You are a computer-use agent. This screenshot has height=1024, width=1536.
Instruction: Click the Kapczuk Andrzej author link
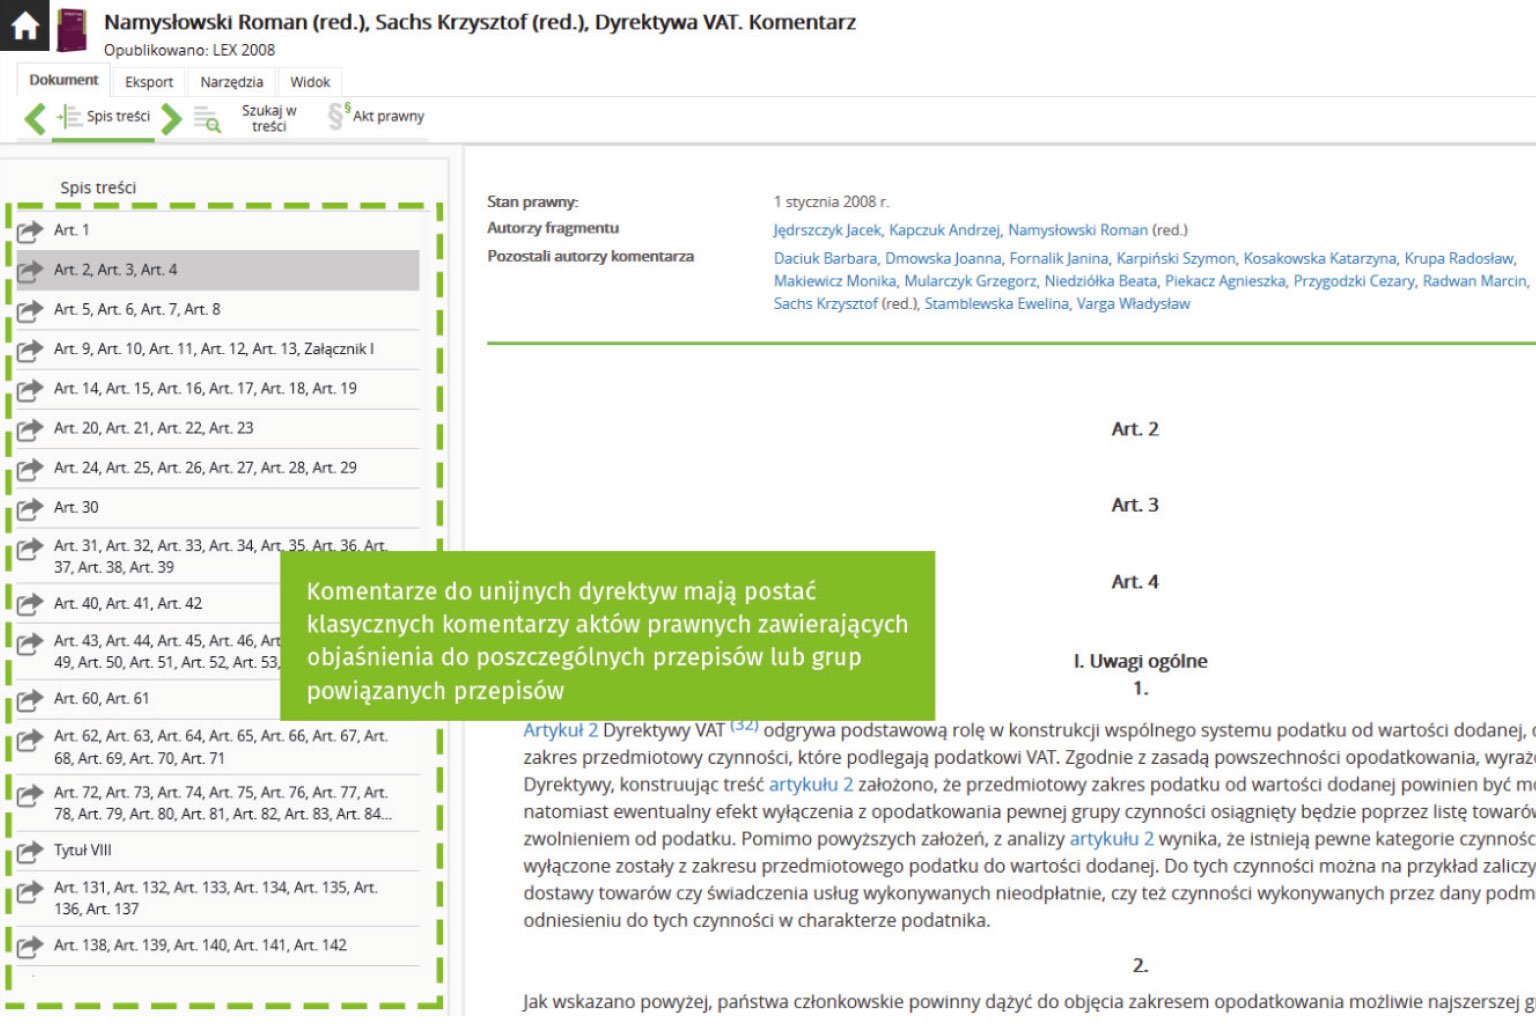point(944,230)
